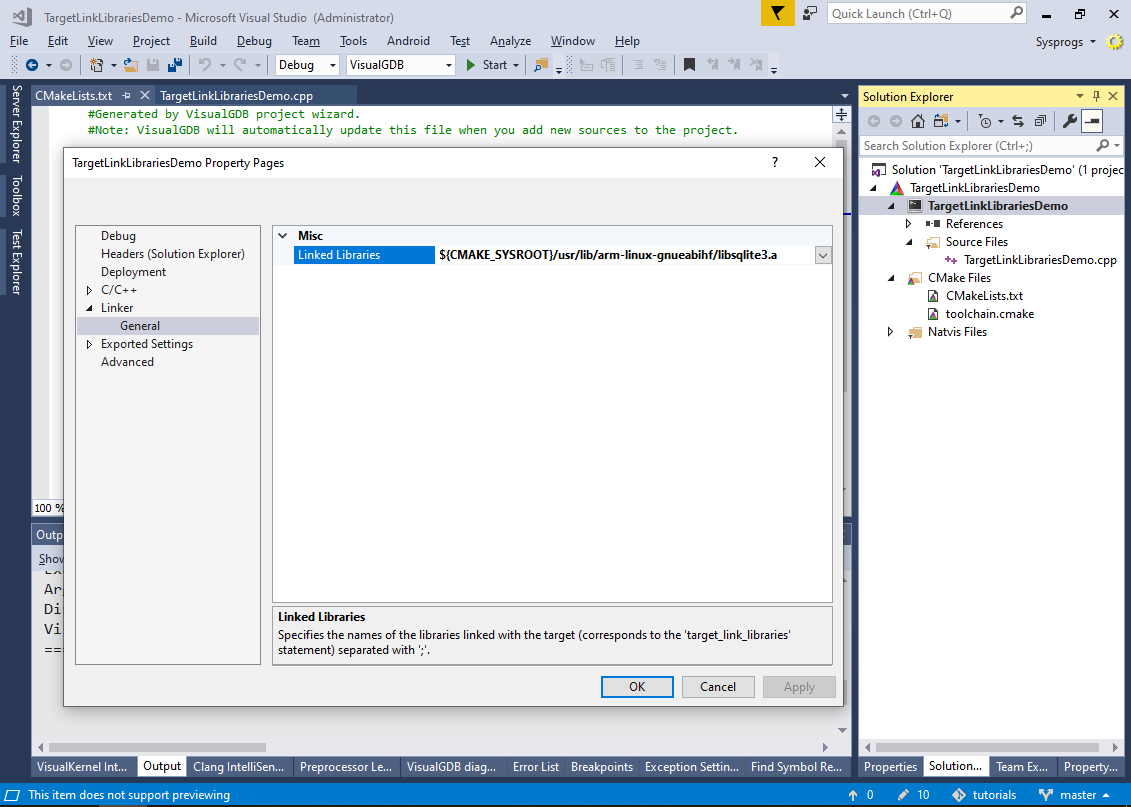Switch to TargetLinkLibrariesDemo.cpp editor tab
Viewport: 1131px width, 807px height.
tap(237, 95)
